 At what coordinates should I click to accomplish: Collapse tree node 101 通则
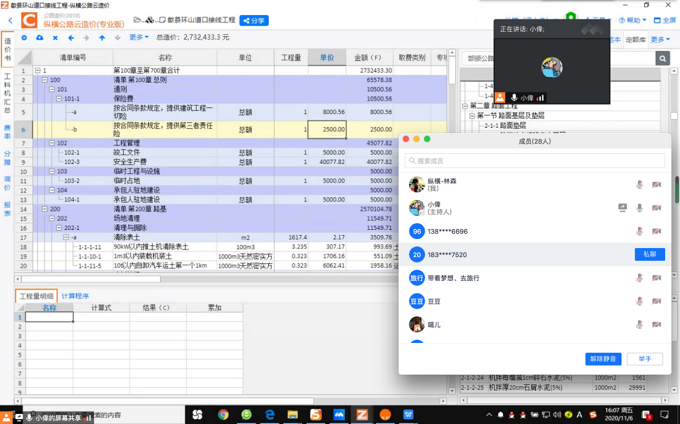point(52,89)
